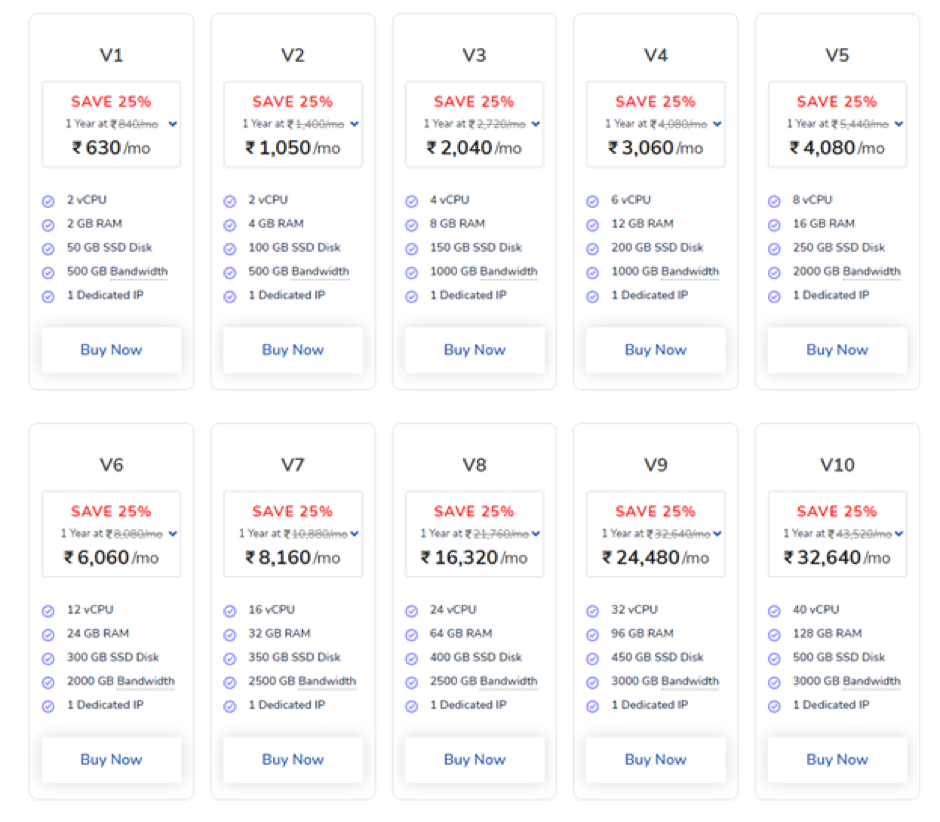This screenshot has width=940, height=822.
Task: Click the checkmark icon next to V10's 500 GB SSD Disk
Action: 774,659
